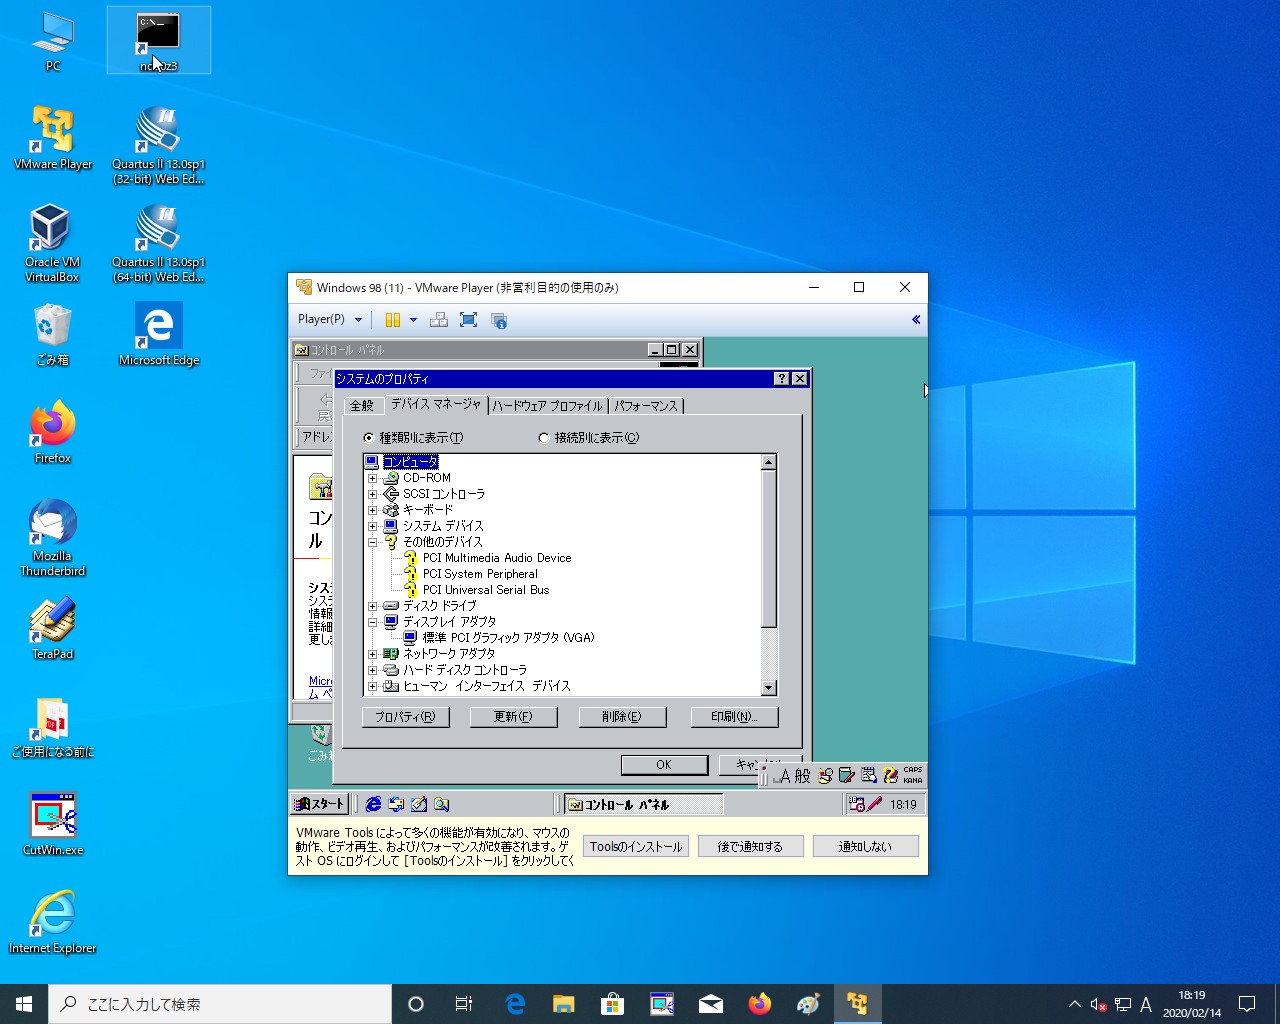This screenshot has width=1280, height=1024.
Task: Collapse the VMware toolbar with the double chevron
Action: (x=916, y=320)
